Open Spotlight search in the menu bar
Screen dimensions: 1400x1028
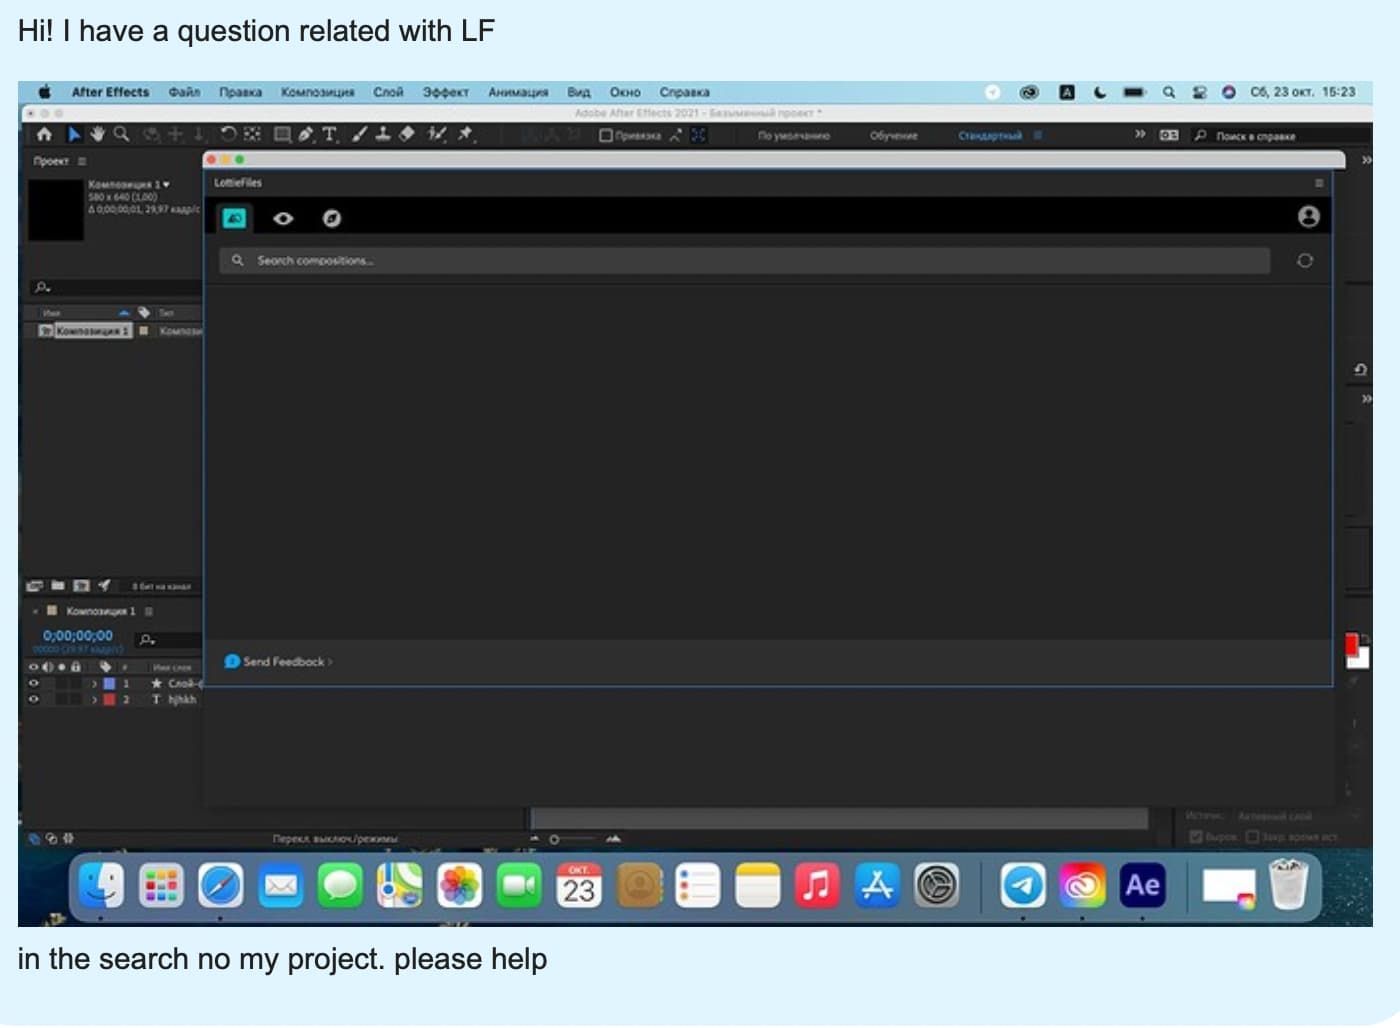tap(1168, 92)
